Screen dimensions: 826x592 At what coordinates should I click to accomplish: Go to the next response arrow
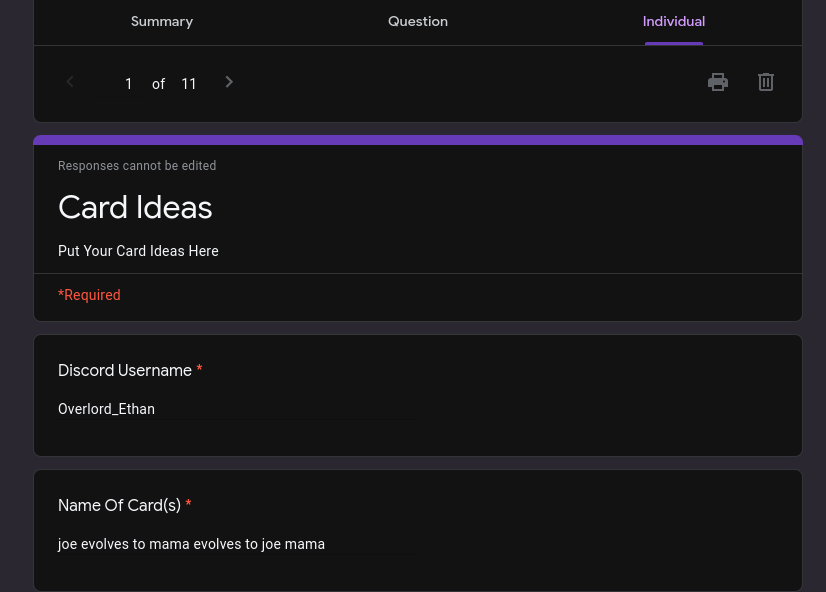coord(229,82)
